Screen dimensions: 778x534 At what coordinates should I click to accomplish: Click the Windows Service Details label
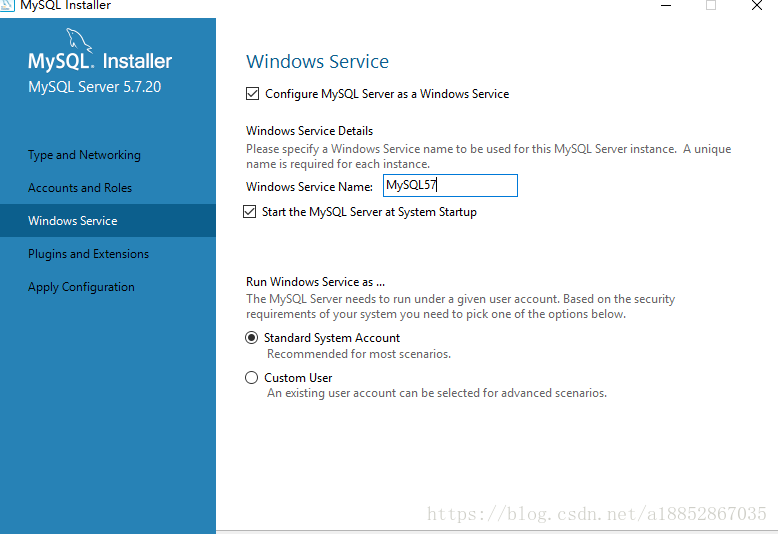point(309,131)
